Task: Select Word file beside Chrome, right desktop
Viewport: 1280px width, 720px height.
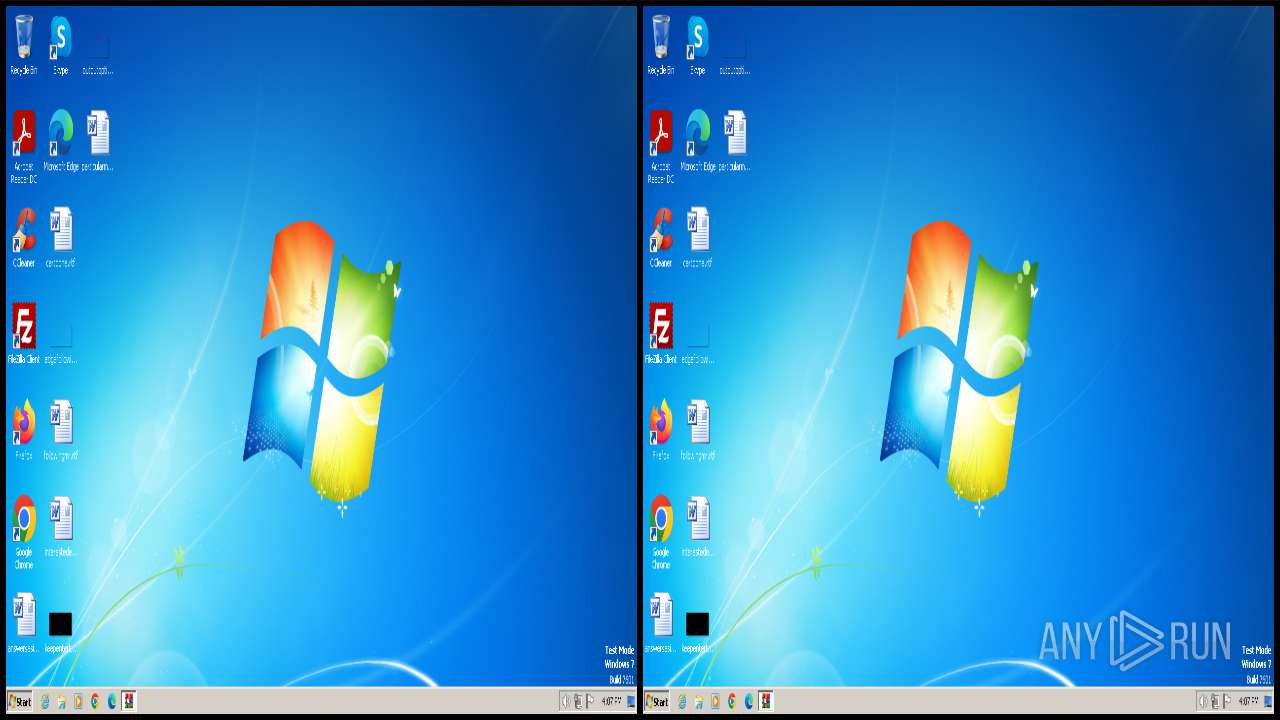Action: (x=697, y=527)
